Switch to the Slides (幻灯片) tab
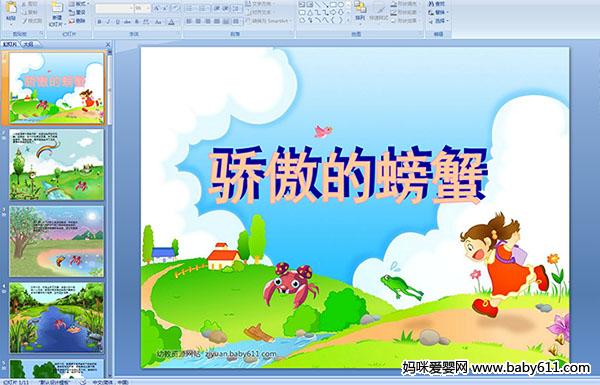This screenshot has height=385, width=600. click(x=10, y=44)
